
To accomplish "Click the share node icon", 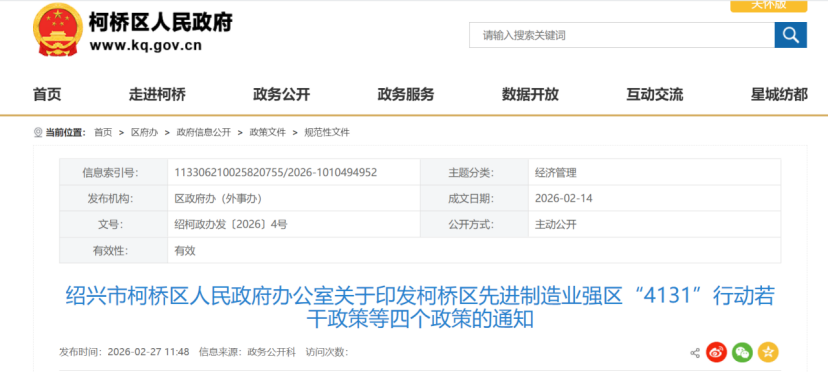I will tap(695, 353).
